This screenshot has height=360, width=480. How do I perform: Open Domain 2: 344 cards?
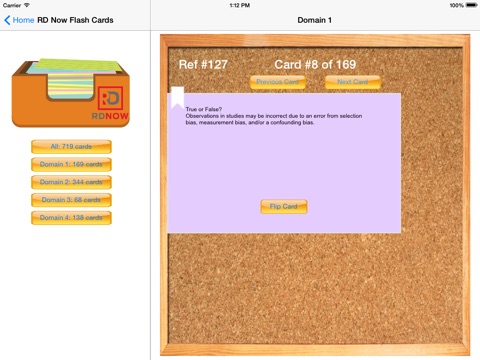pyautogui.click(x=71, y=182)
